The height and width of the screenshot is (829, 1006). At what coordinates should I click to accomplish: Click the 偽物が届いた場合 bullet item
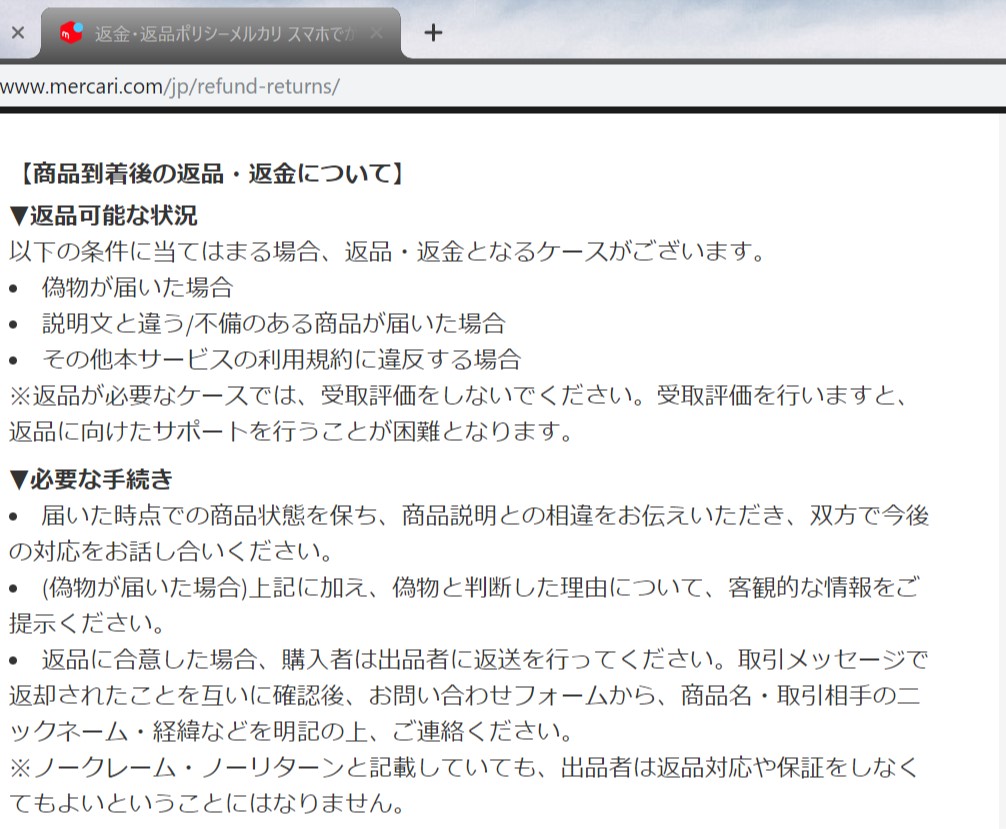point(137,288)
